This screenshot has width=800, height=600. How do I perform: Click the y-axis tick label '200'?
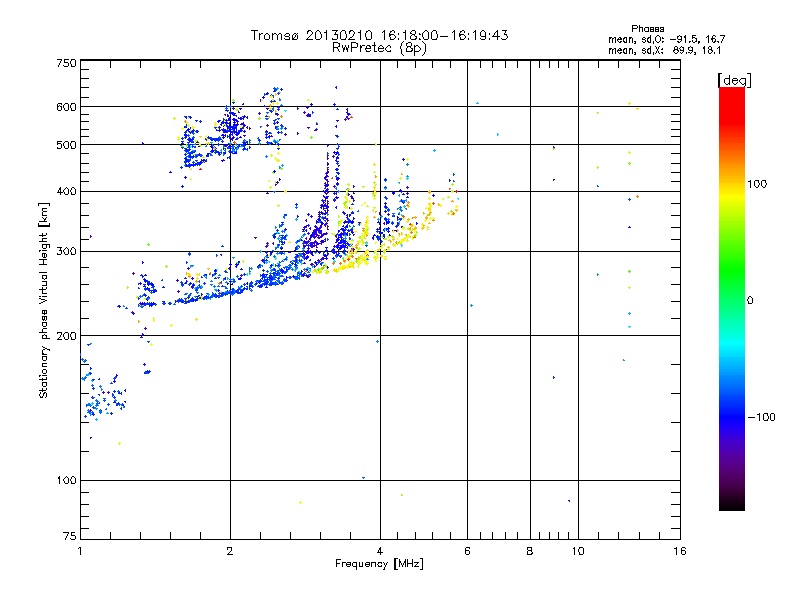[66, 336]
